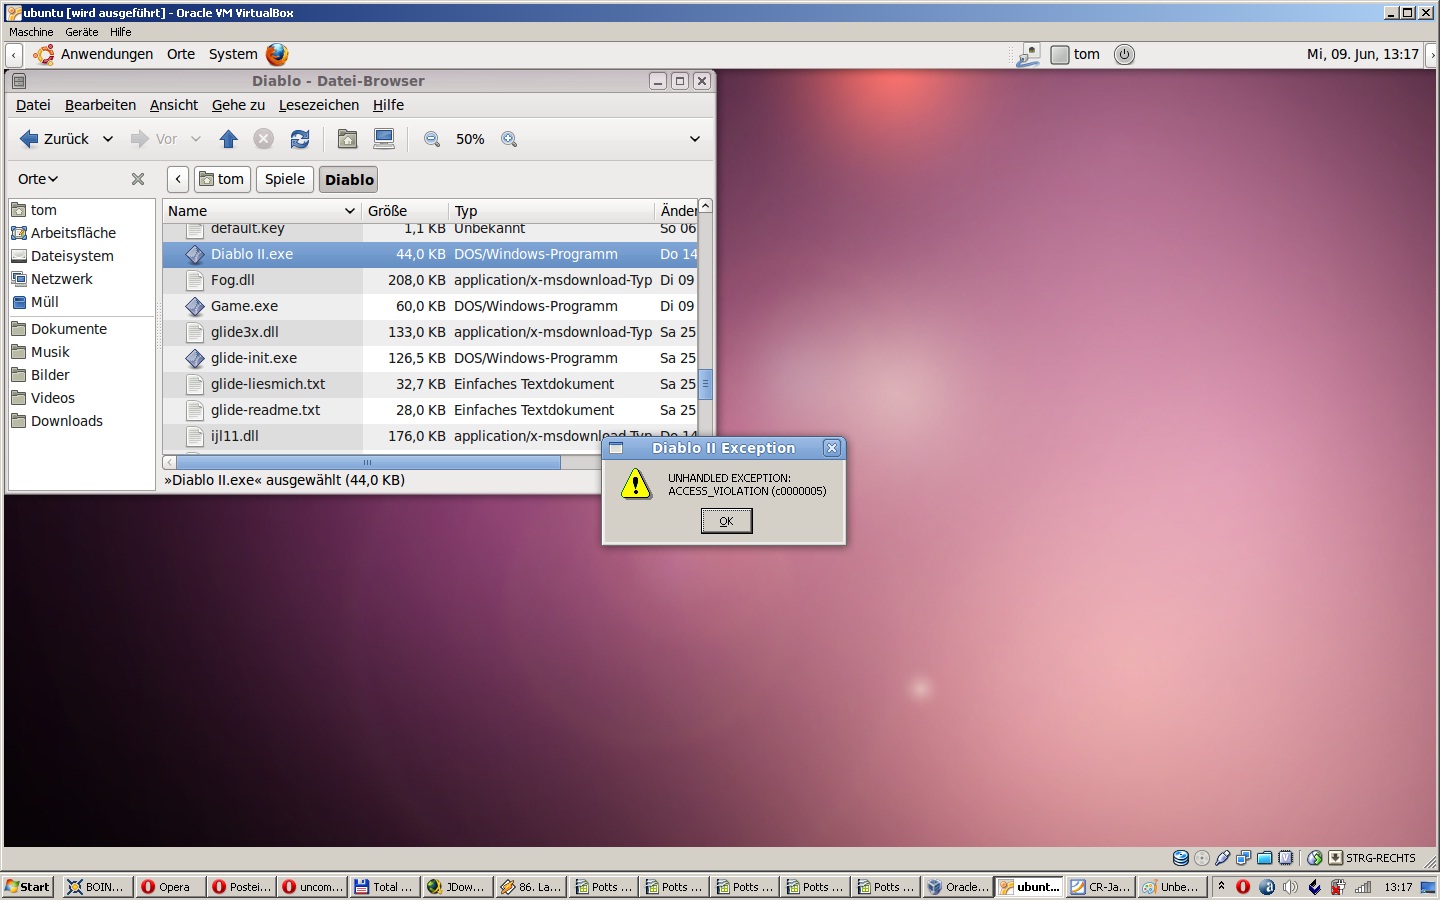This screenshot has height=900, width=1440.
Task: Open Dokumente bookmark in sidebar
Action: pos(68,329)
